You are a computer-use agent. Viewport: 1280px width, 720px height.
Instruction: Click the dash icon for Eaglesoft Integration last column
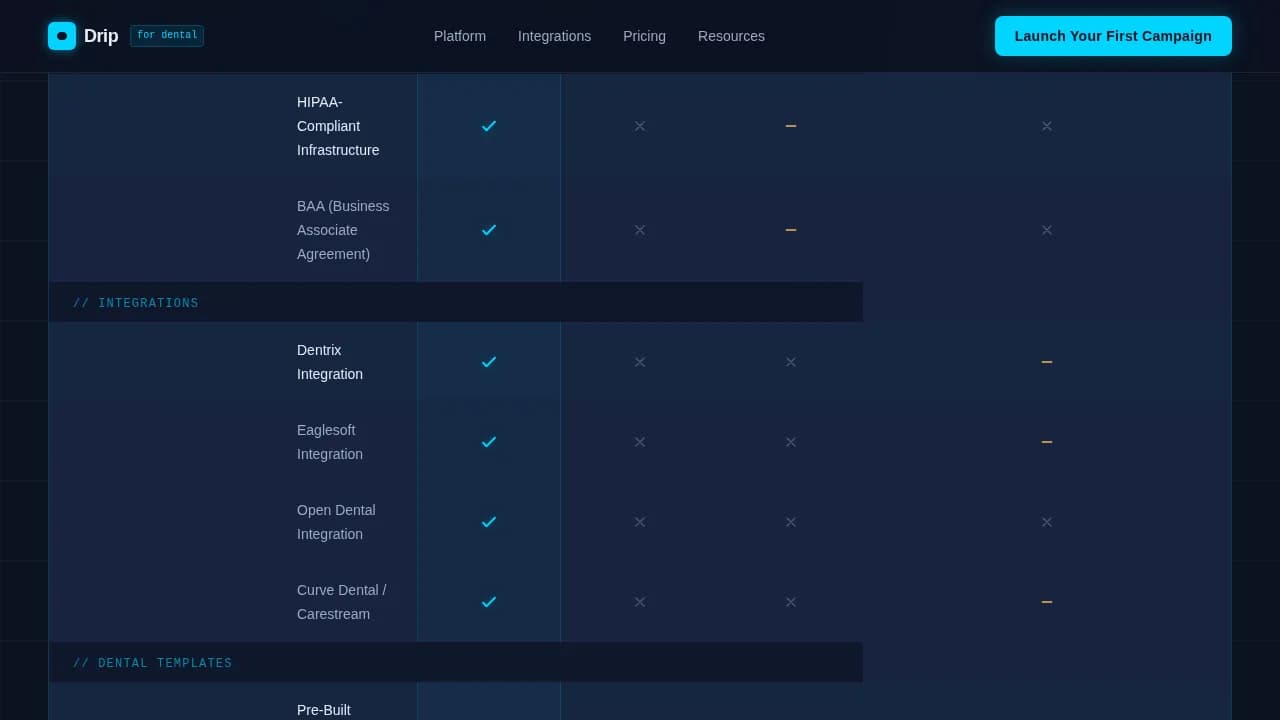1047,442
